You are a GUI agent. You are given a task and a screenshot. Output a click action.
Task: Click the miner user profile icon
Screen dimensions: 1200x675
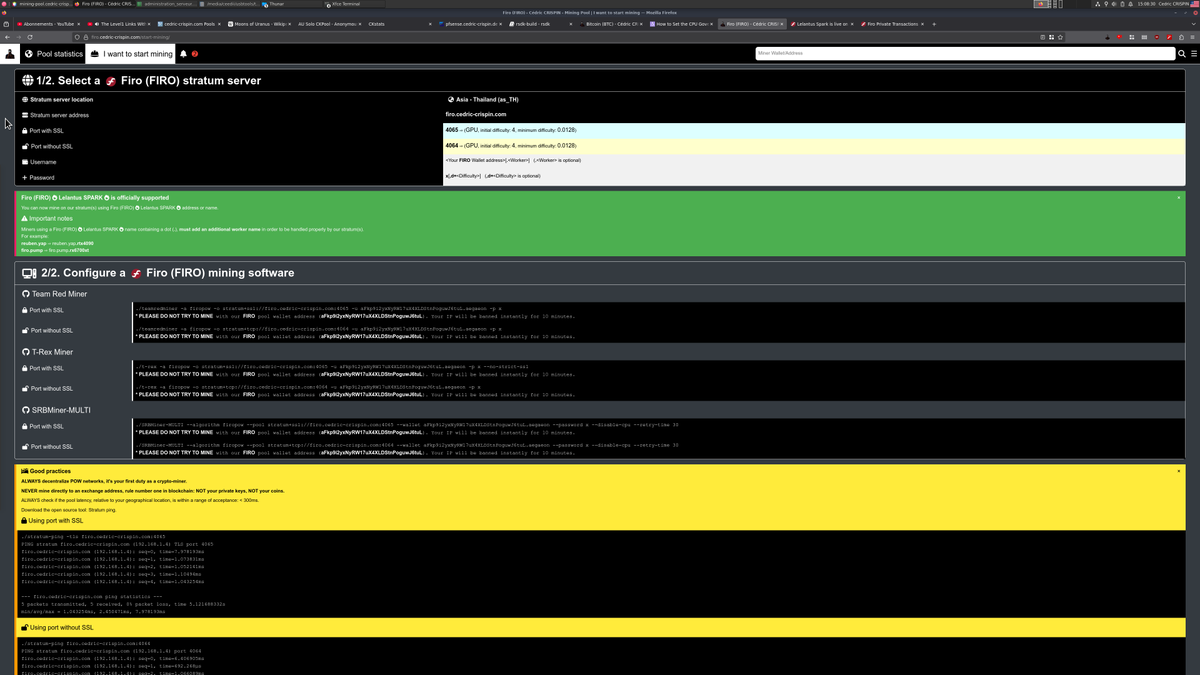tap(10, 54)
